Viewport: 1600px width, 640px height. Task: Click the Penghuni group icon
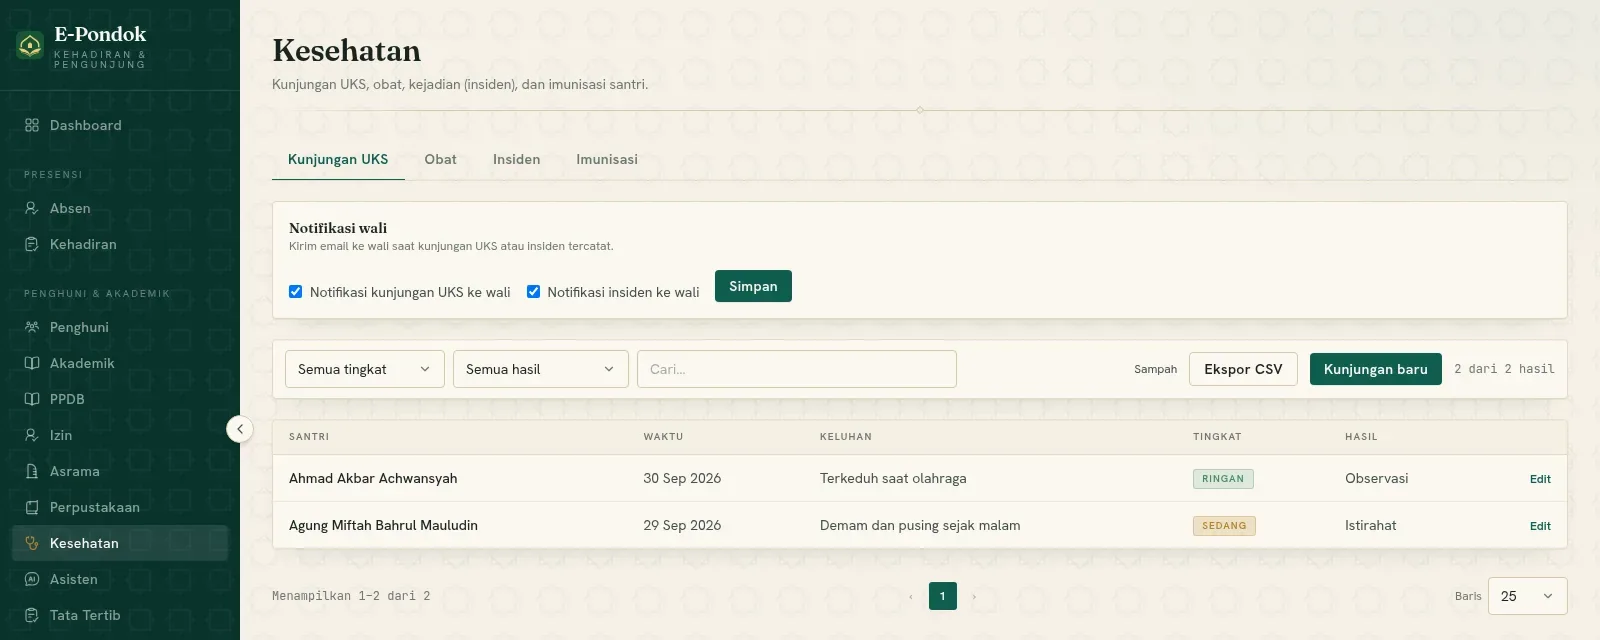tap(32, 327)
